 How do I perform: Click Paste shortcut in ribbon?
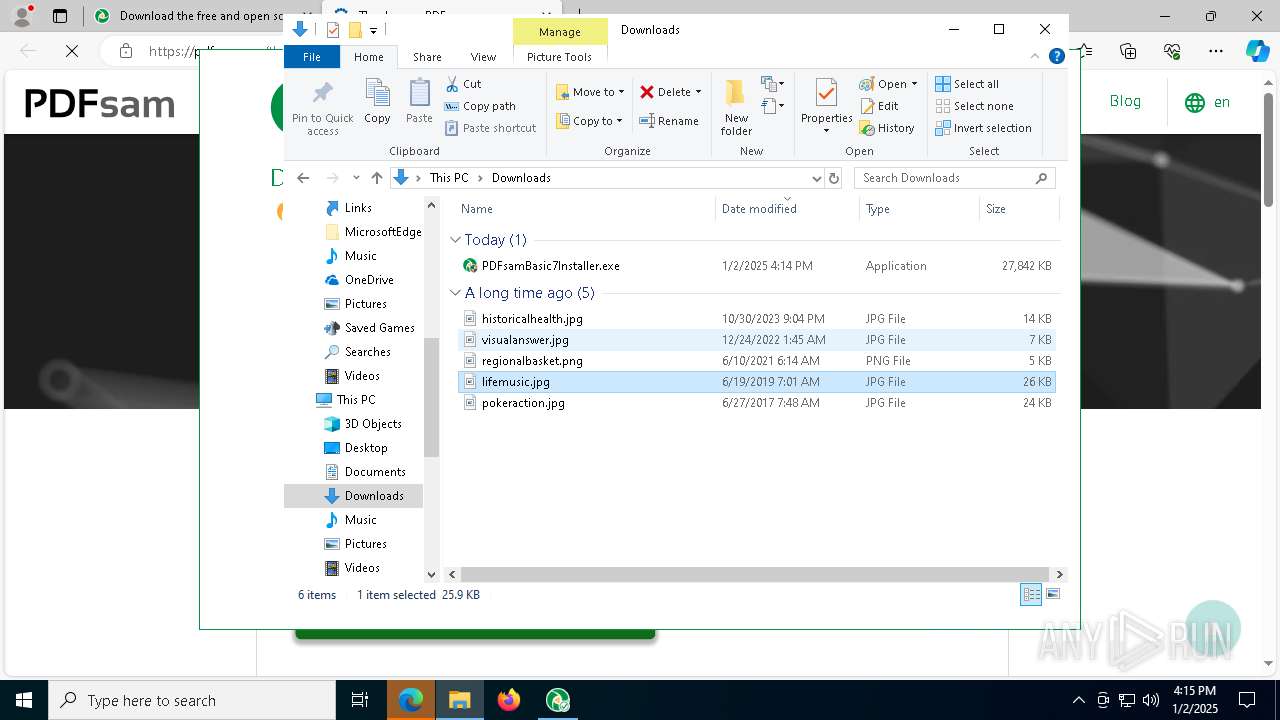(x=490, y=128)
